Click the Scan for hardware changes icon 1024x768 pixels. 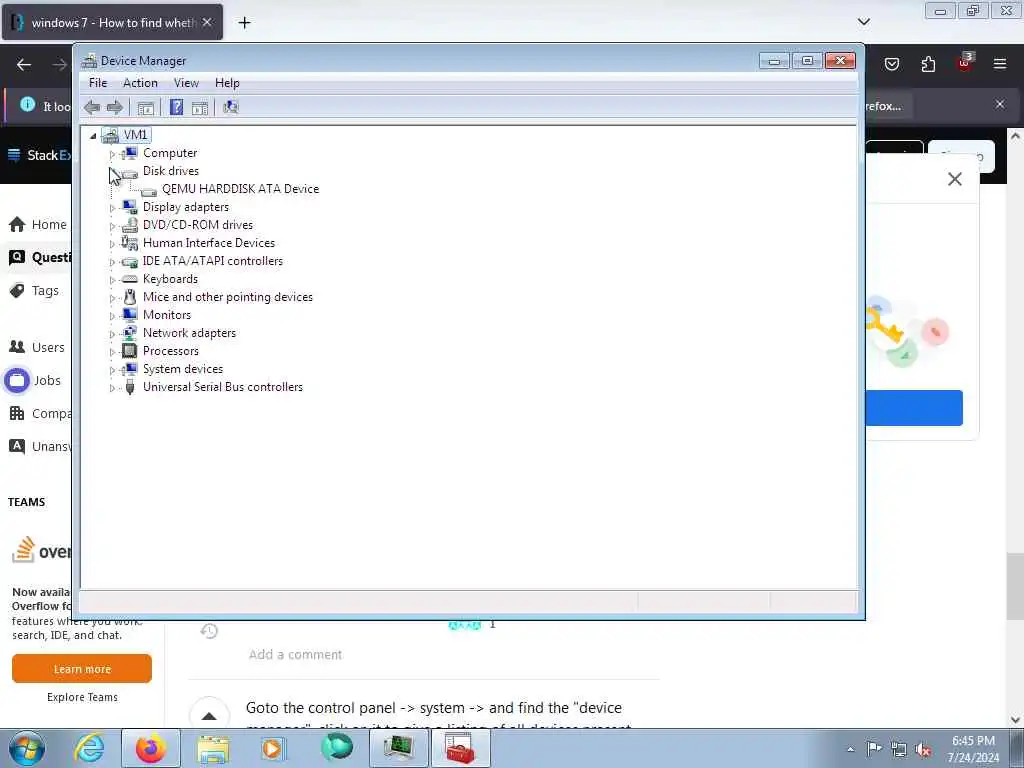pyautogui.click(x=231, y=107)
